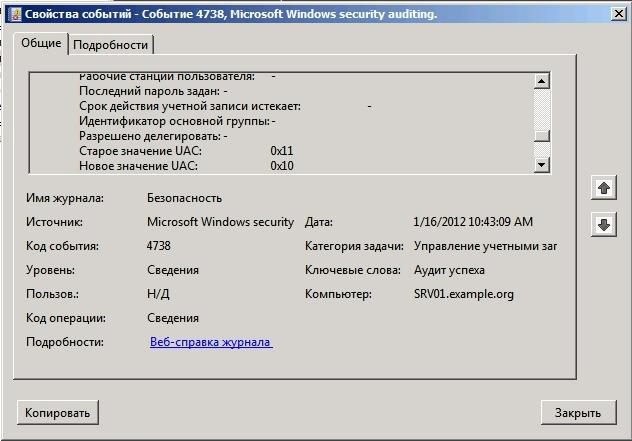
Task: Click the Безопасность log name value
Action: 184,198
